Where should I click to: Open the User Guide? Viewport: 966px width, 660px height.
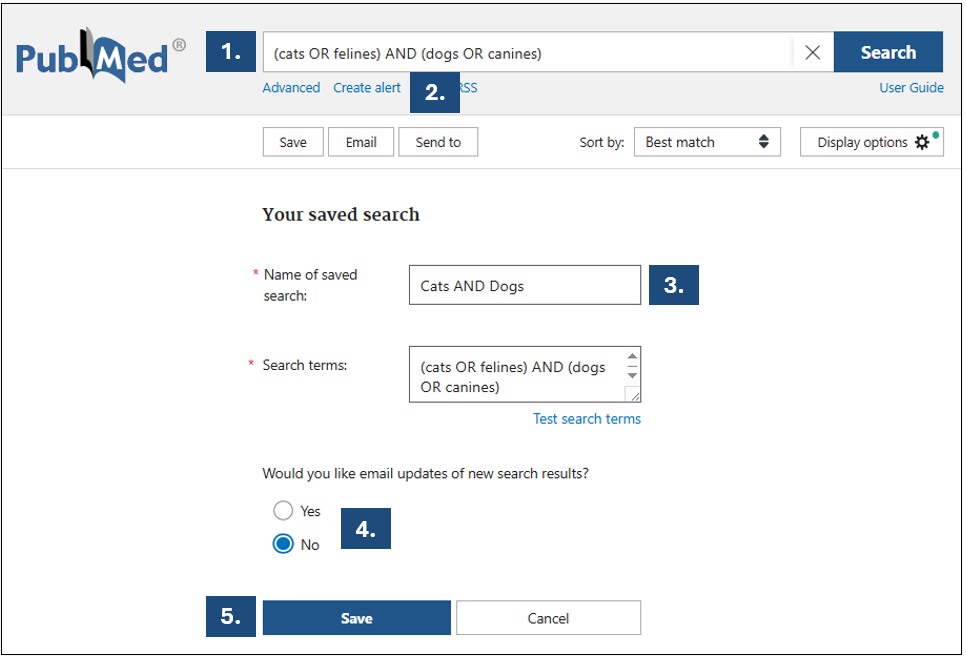911,88
